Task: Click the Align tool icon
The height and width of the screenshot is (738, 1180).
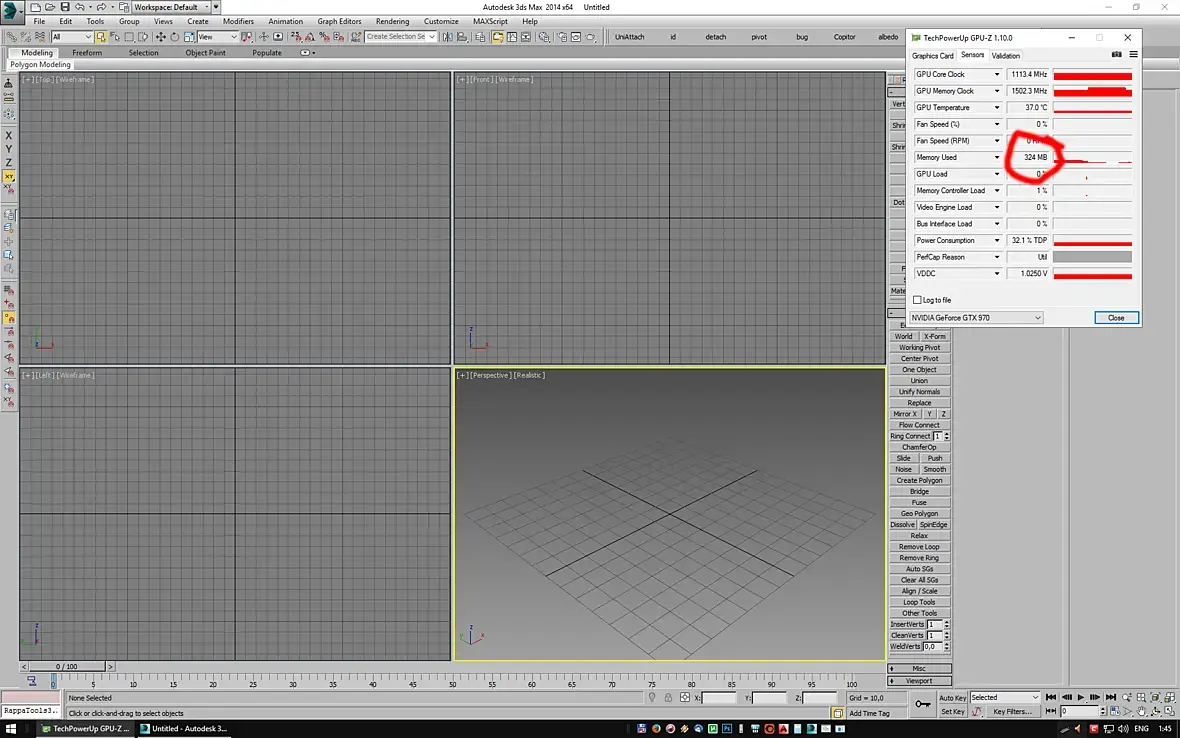Action: [x=461, y=36]
